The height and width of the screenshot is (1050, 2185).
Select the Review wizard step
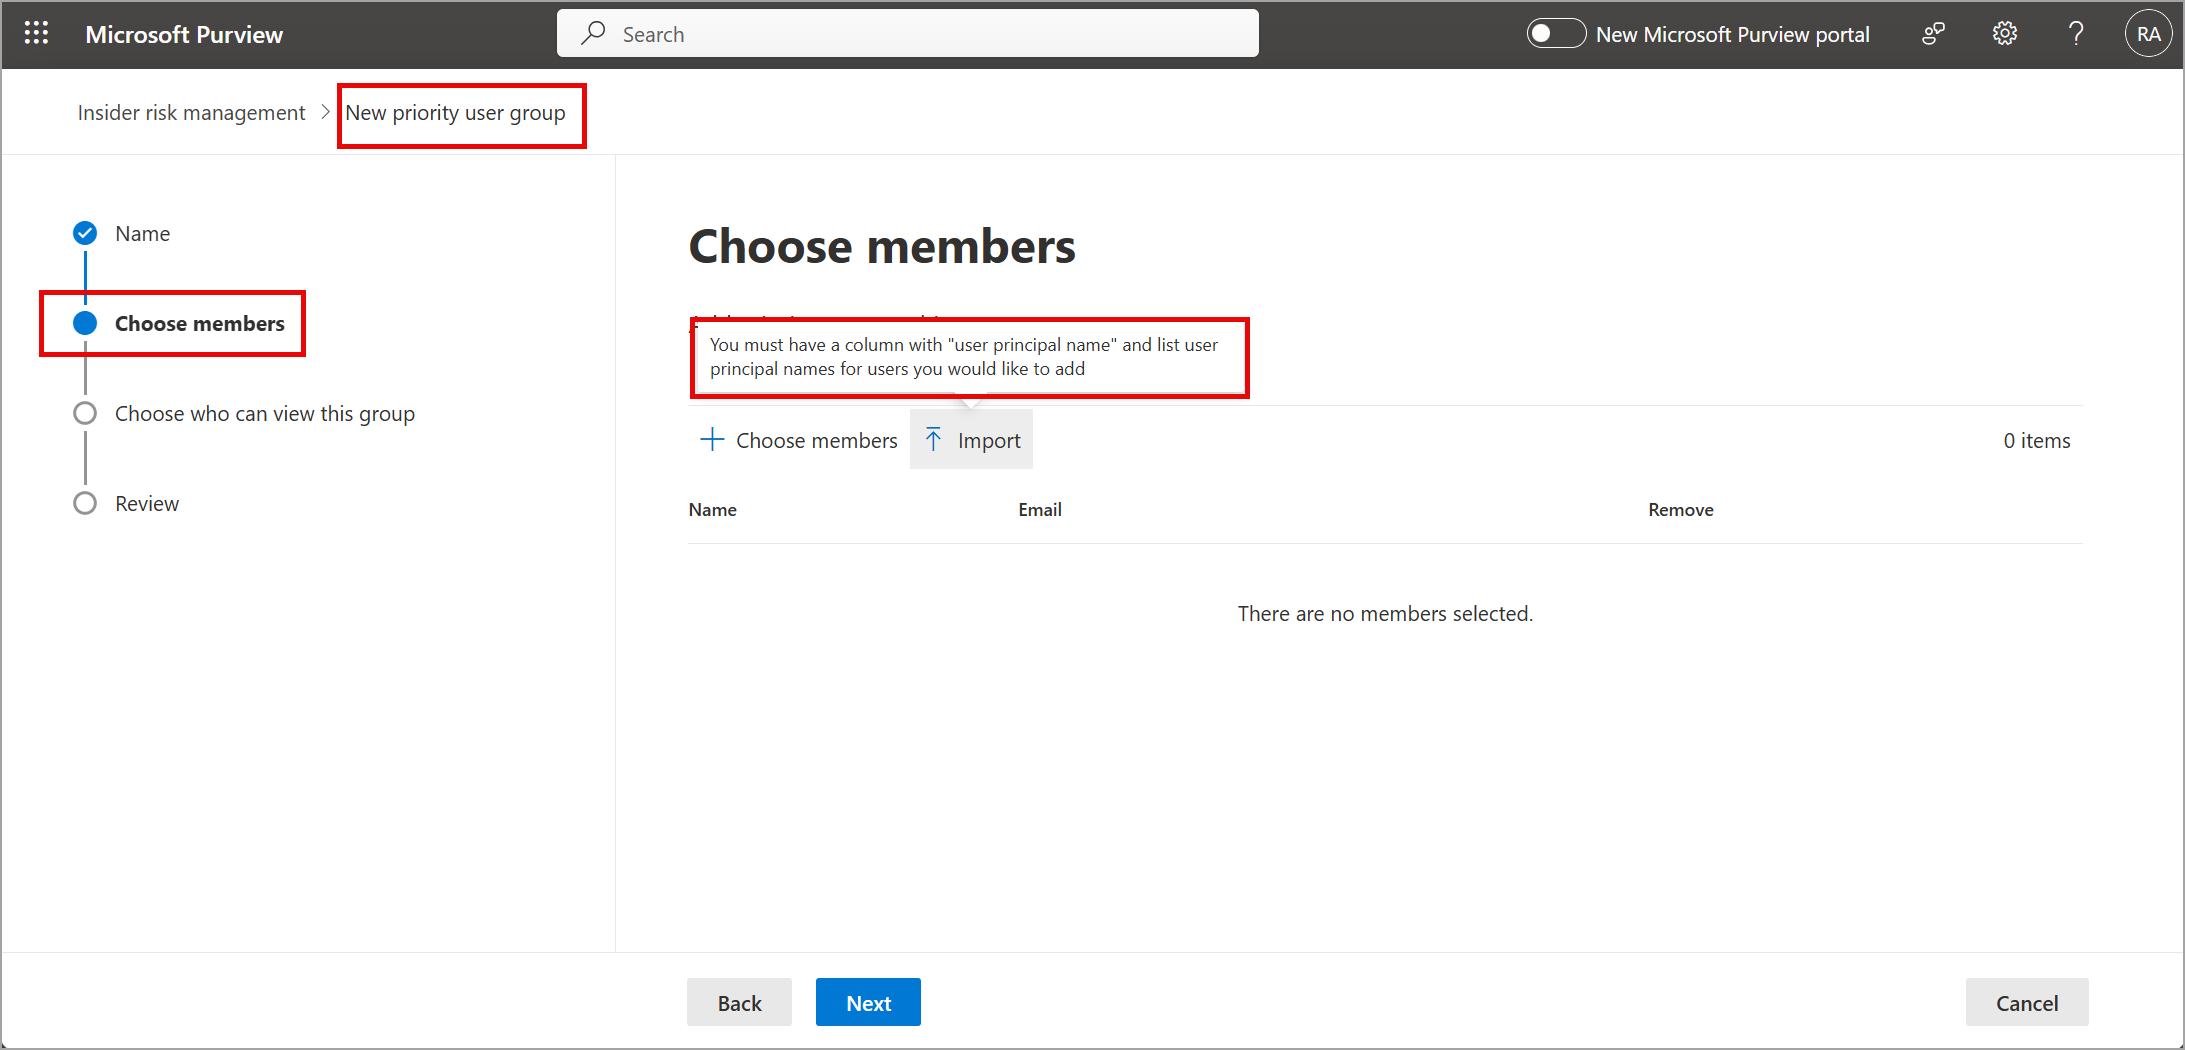146,503
